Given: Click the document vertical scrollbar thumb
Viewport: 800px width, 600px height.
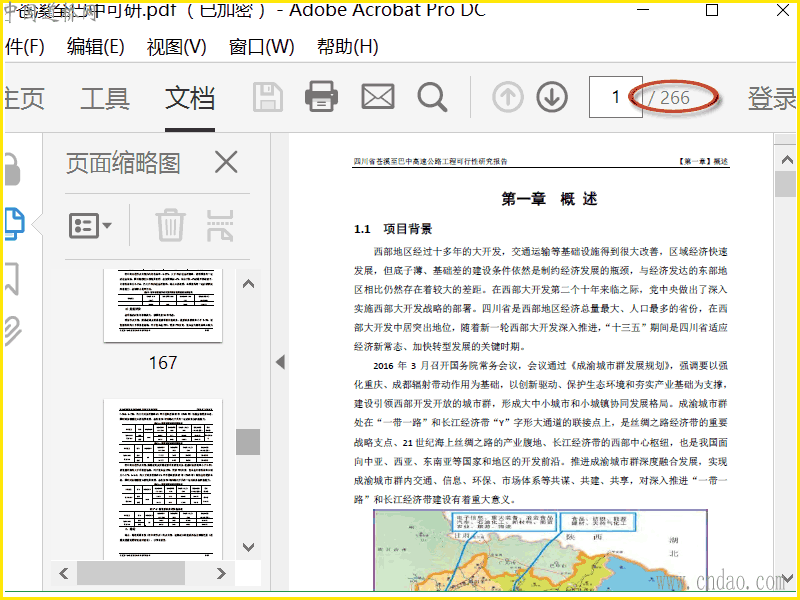Looking at the screenshot, I should pyautogui.click(x=785, y=184).
